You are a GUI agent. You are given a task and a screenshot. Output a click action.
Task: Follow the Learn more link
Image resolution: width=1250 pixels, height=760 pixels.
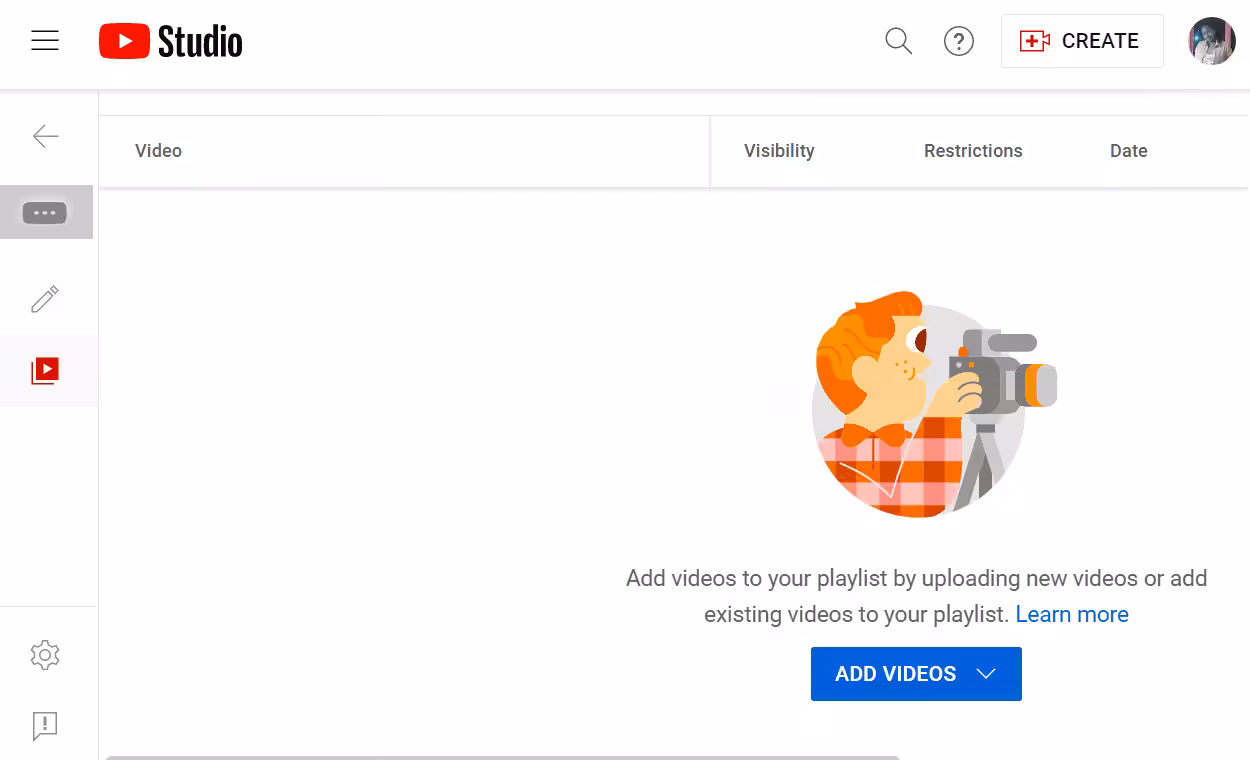click(1072, 614)
